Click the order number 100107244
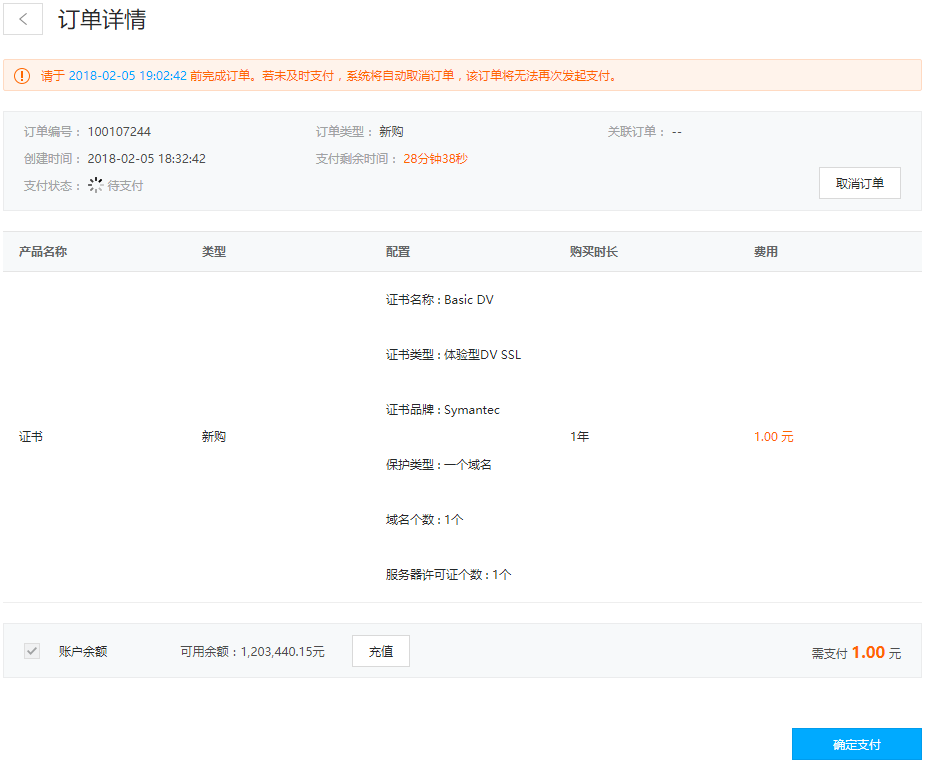 point(119,132)
